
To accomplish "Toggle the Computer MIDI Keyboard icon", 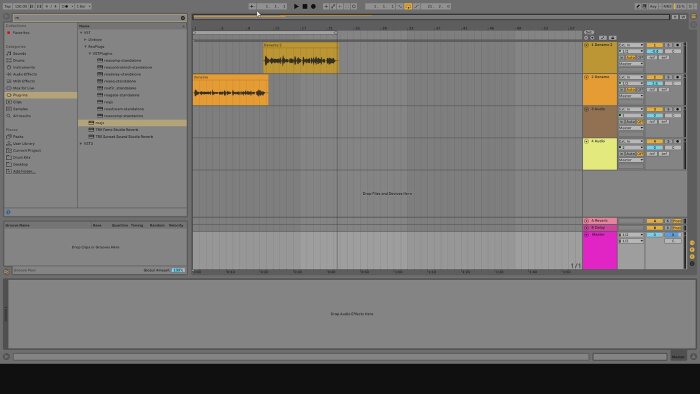I will (644, 6).
